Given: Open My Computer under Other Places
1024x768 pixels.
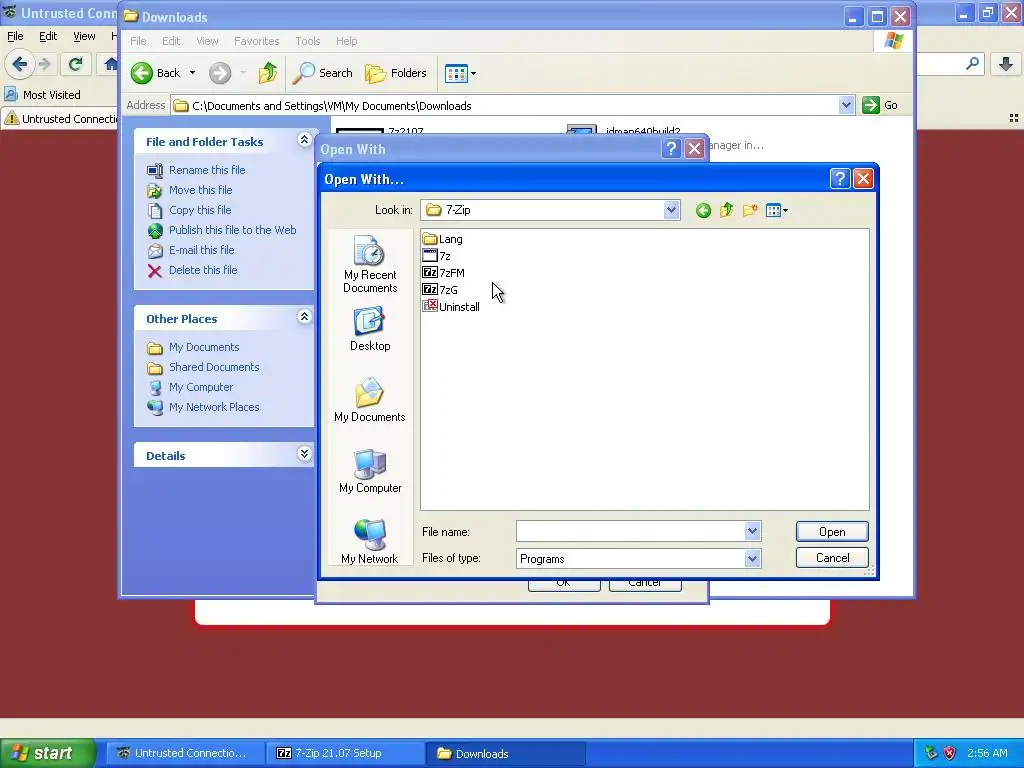Looking at the screenshot, I should [x=200, y=387].
